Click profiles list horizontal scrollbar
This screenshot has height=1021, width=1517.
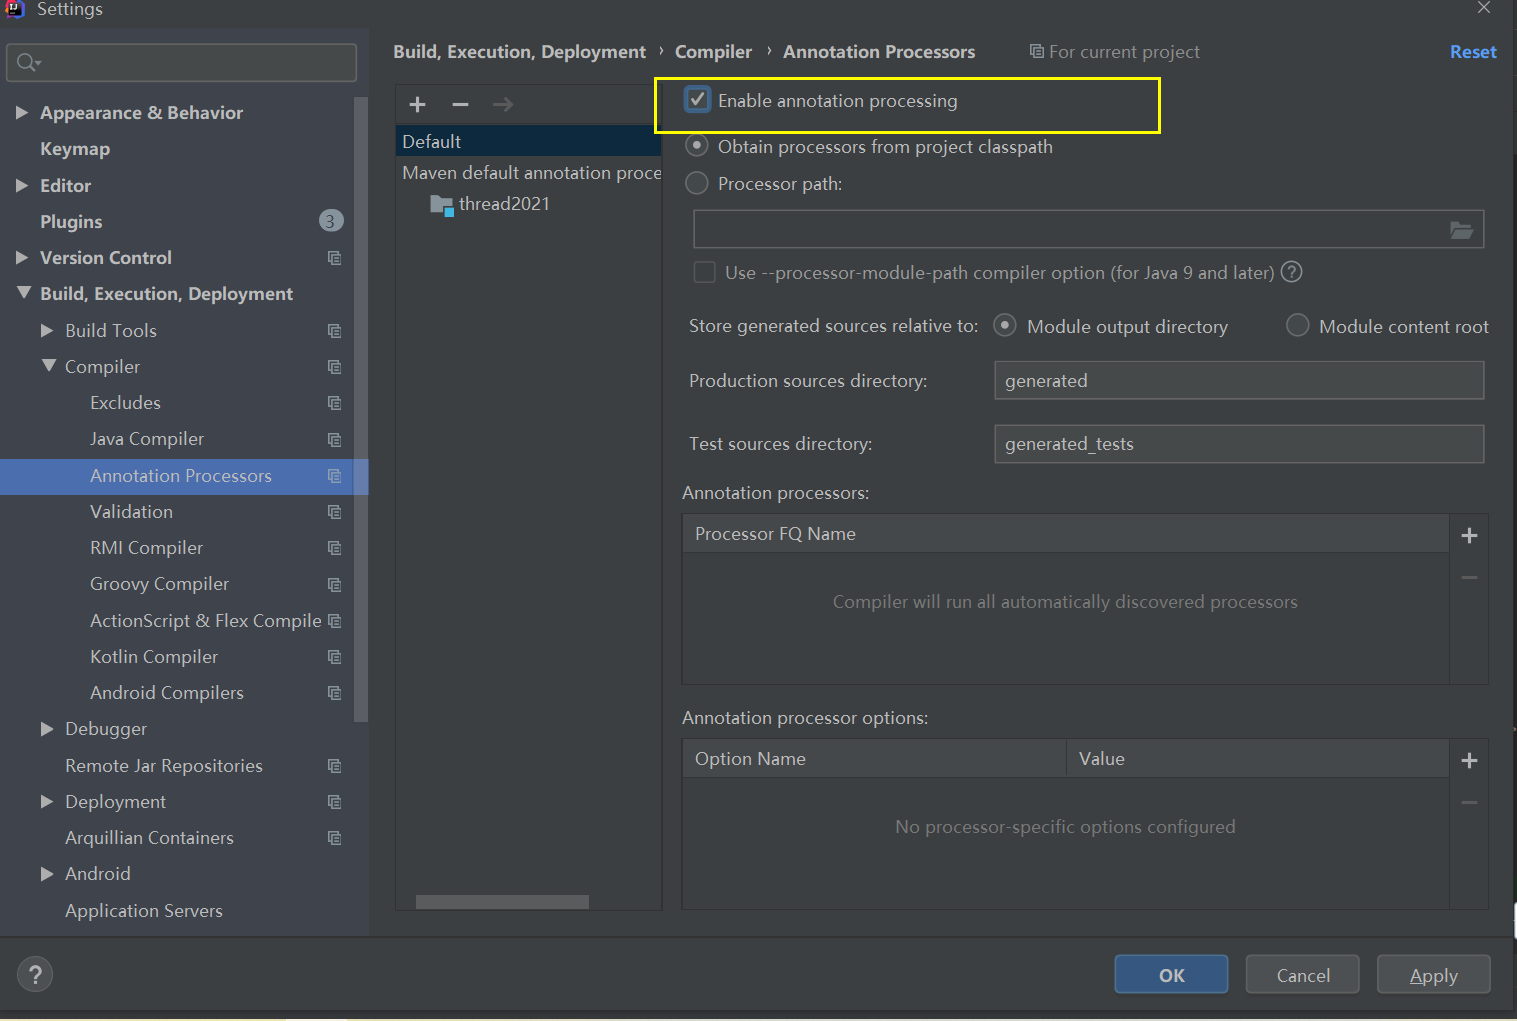tap(502, 902)
